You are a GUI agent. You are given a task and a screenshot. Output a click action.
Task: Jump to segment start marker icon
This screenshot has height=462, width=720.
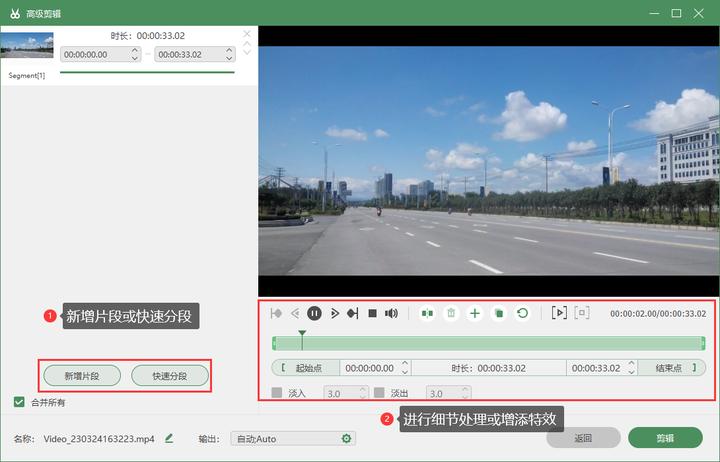[x=276, y=314]
